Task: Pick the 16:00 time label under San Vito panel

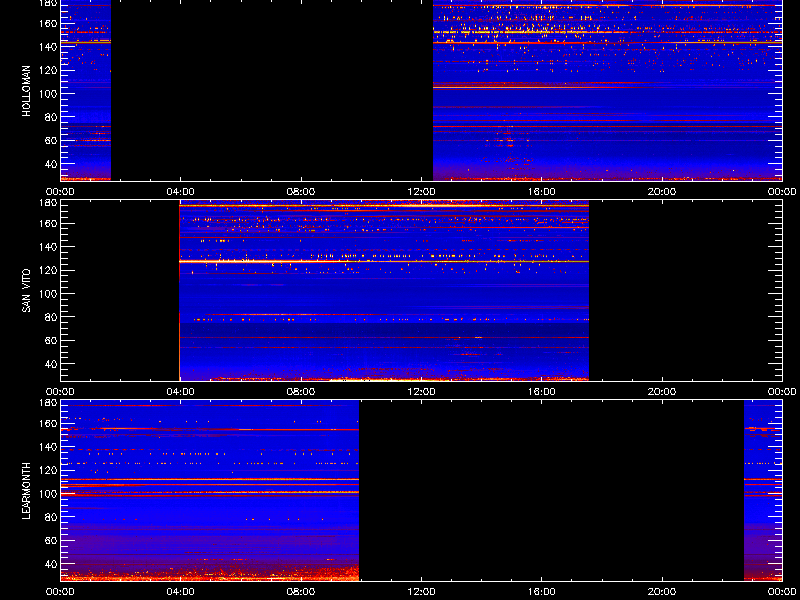Action: 541,392
